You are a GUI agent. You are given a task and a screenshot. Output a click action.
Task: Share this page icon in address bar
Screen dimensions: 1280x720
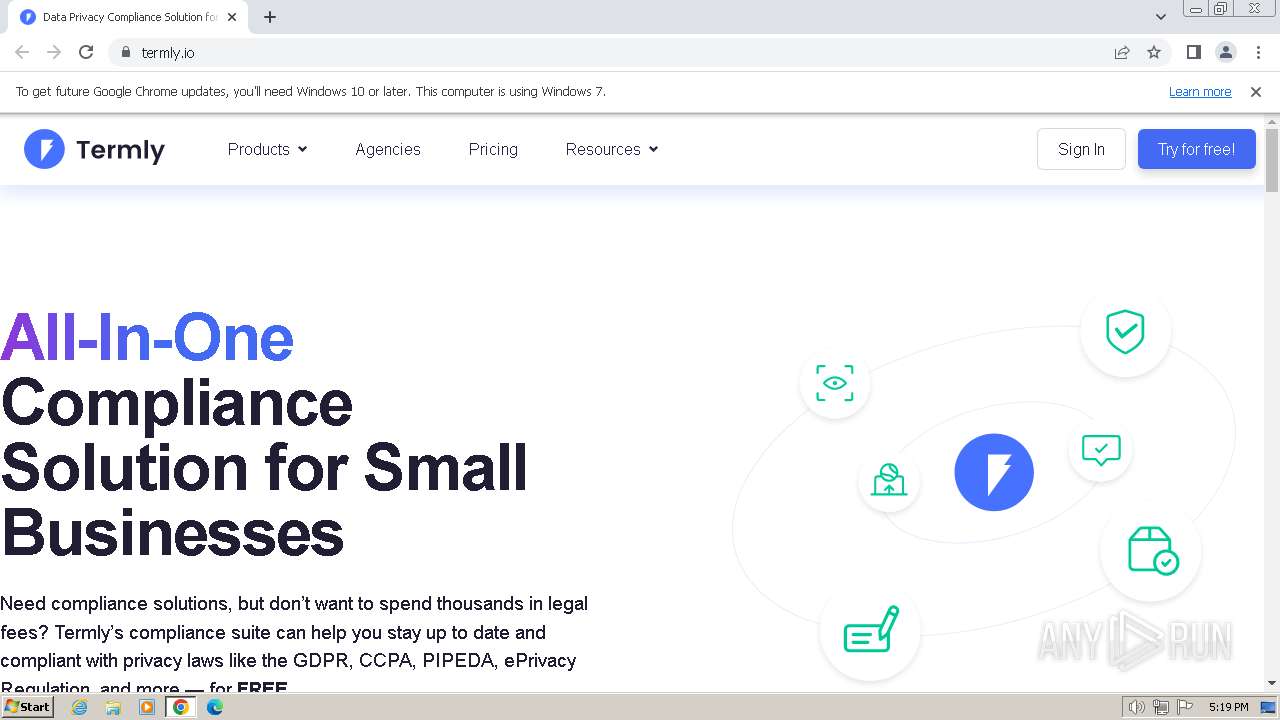tap(1122, 52)
